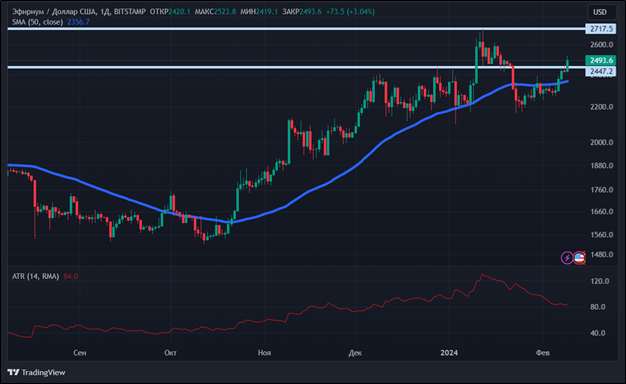Click the upper white horizontal resistance line
This screenshot has width=626, height=384.
tap(295, 29)
